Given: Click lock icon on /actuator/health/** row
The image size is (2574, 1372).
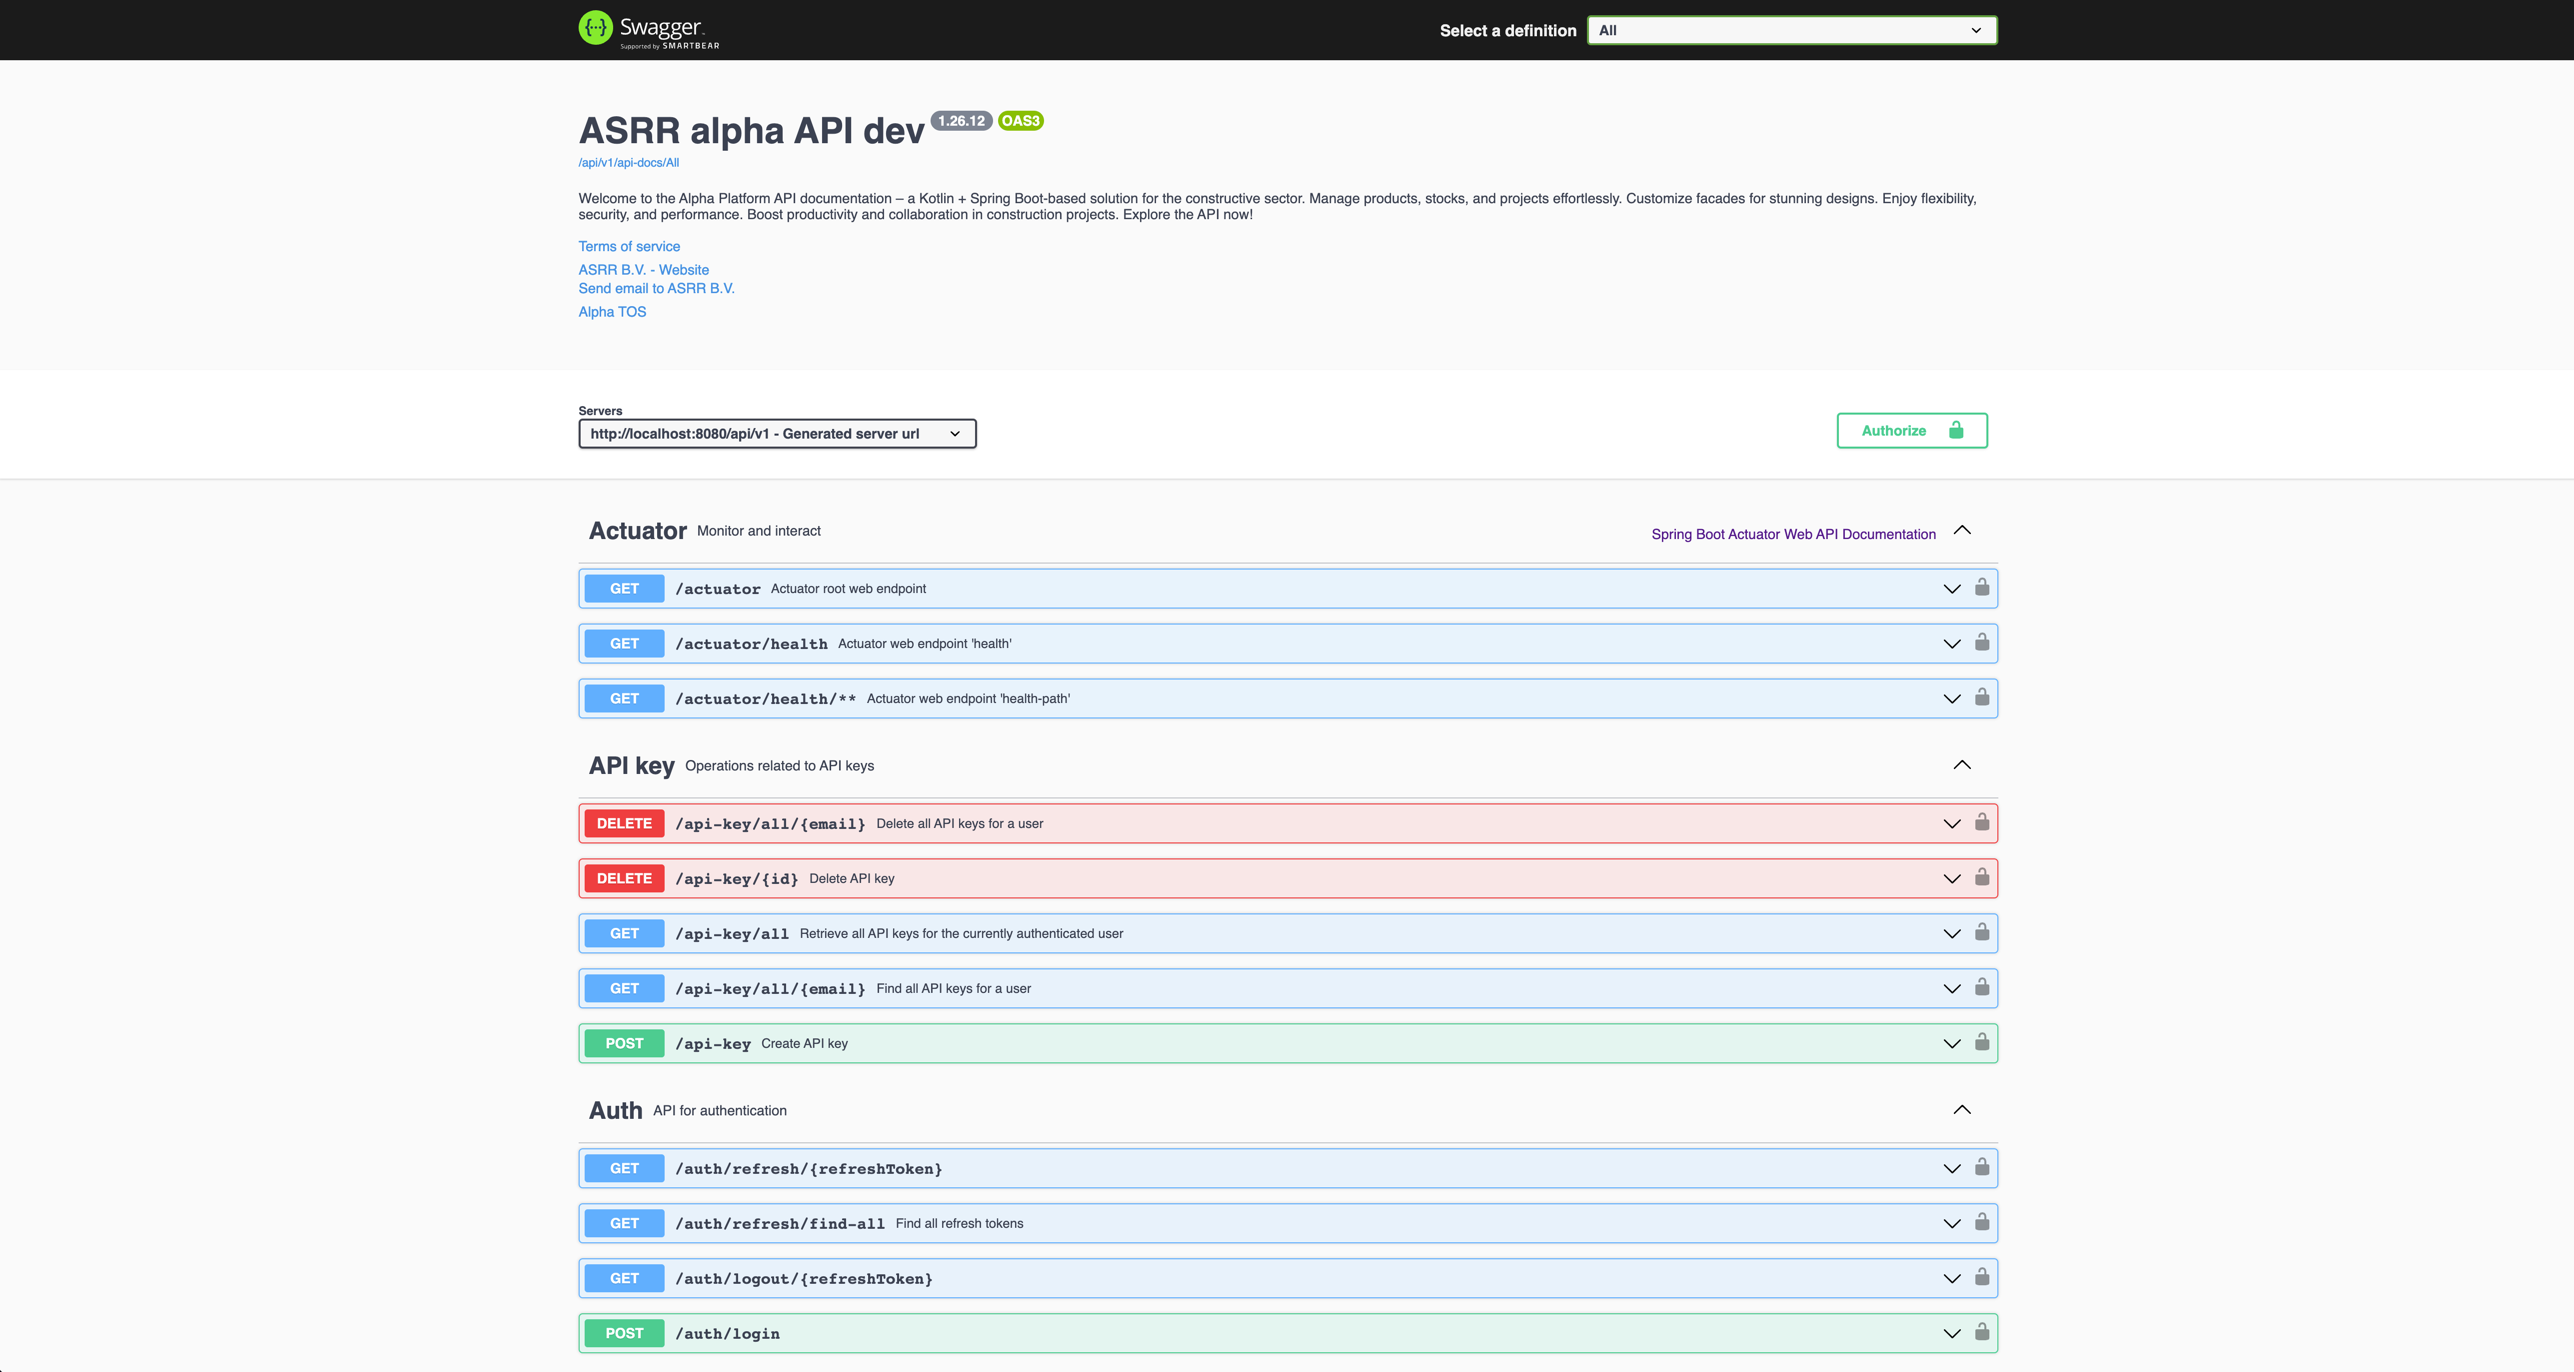Looking at the screenshot, I should (x=1981, y=698).
